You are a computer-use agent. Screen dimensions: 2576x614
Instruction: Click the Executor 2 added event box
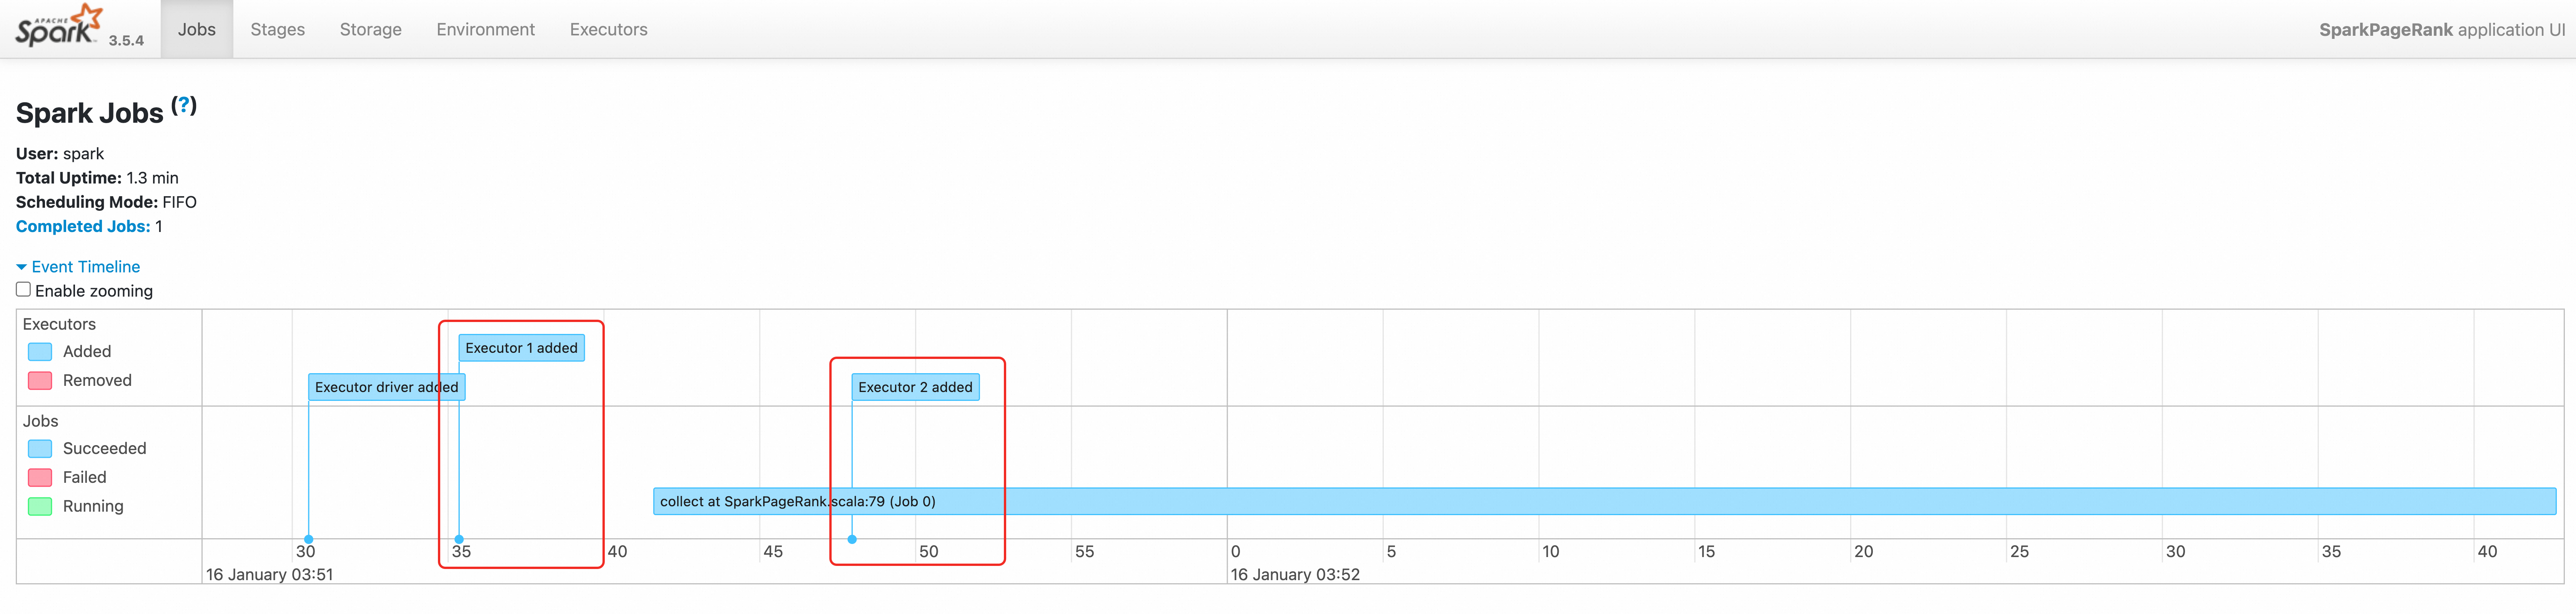[x=915, y=387]
